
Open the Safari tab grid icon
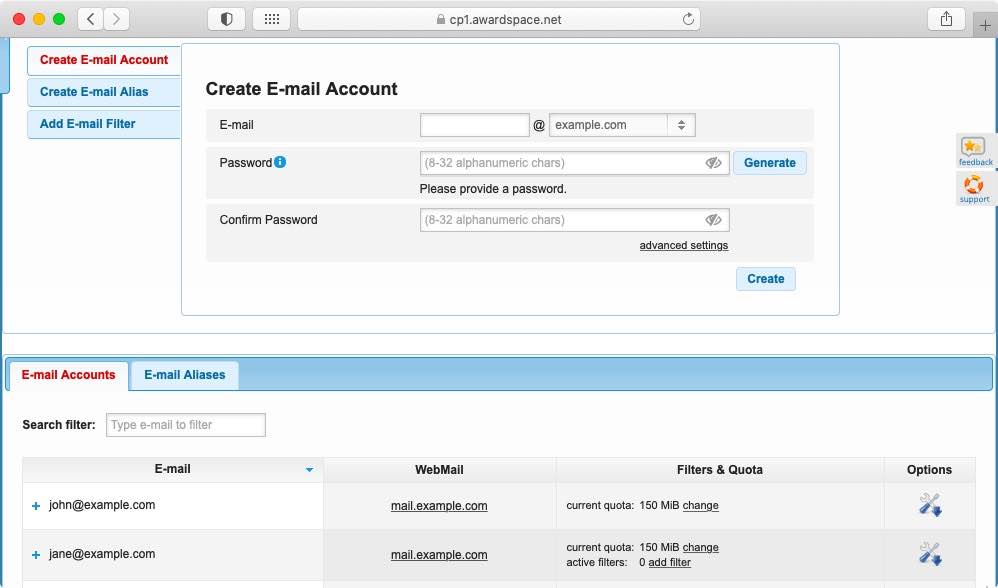click(271, 18)
